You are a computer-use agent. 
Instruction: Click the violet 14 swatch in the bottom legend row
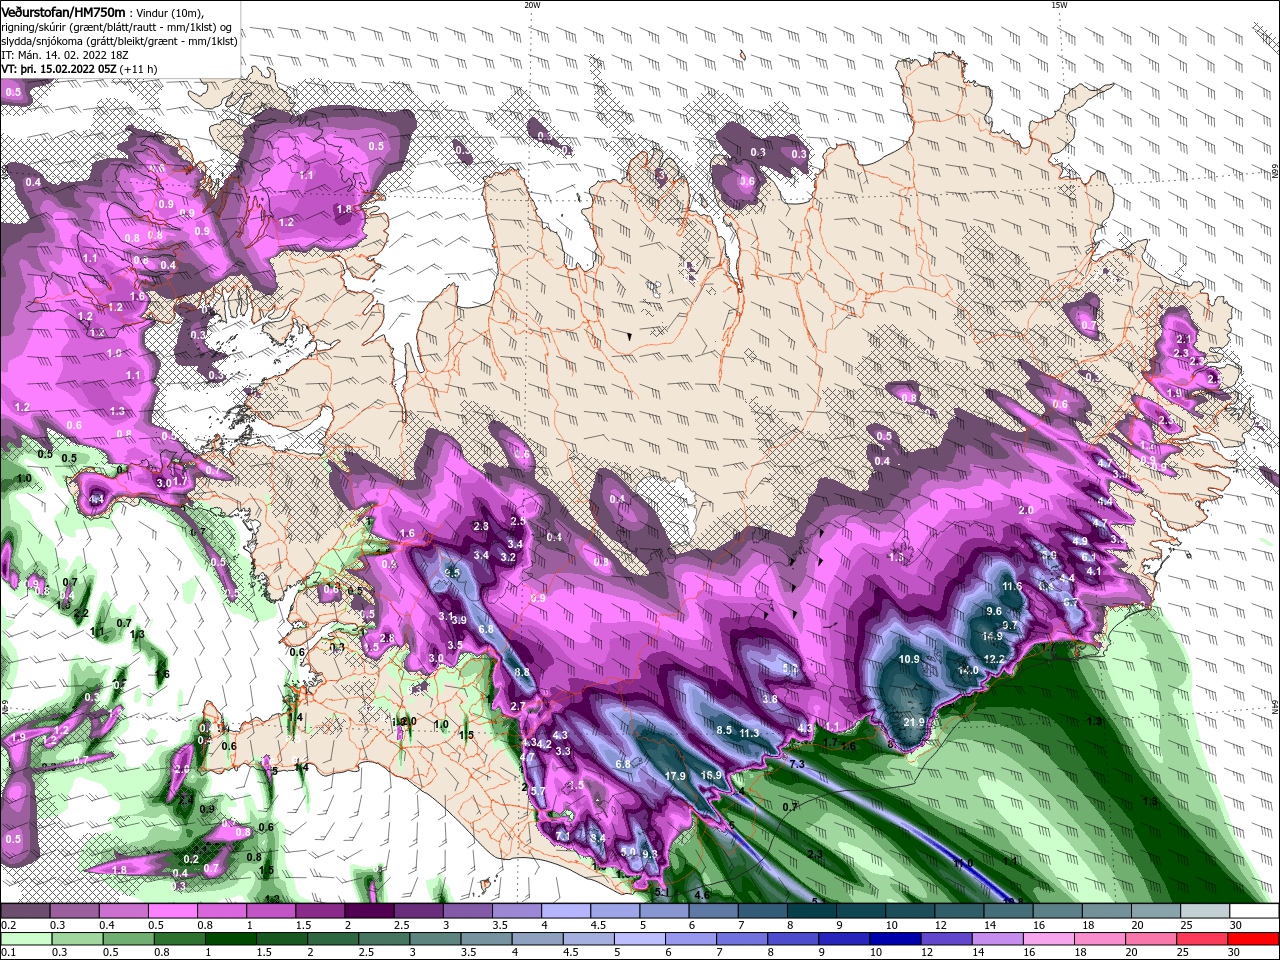pos(998,939)
